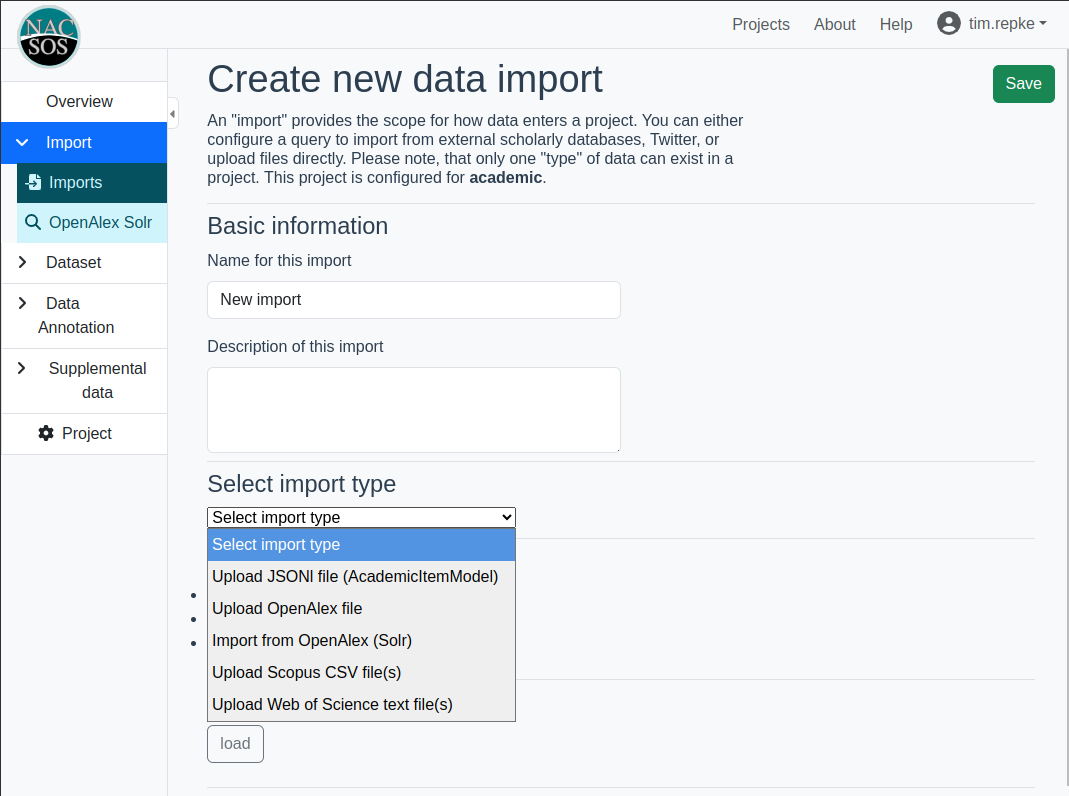Viewport: 1069px width, 796px height.
Task: Focus the Name for this import field
Action: [x=413, y=300]
